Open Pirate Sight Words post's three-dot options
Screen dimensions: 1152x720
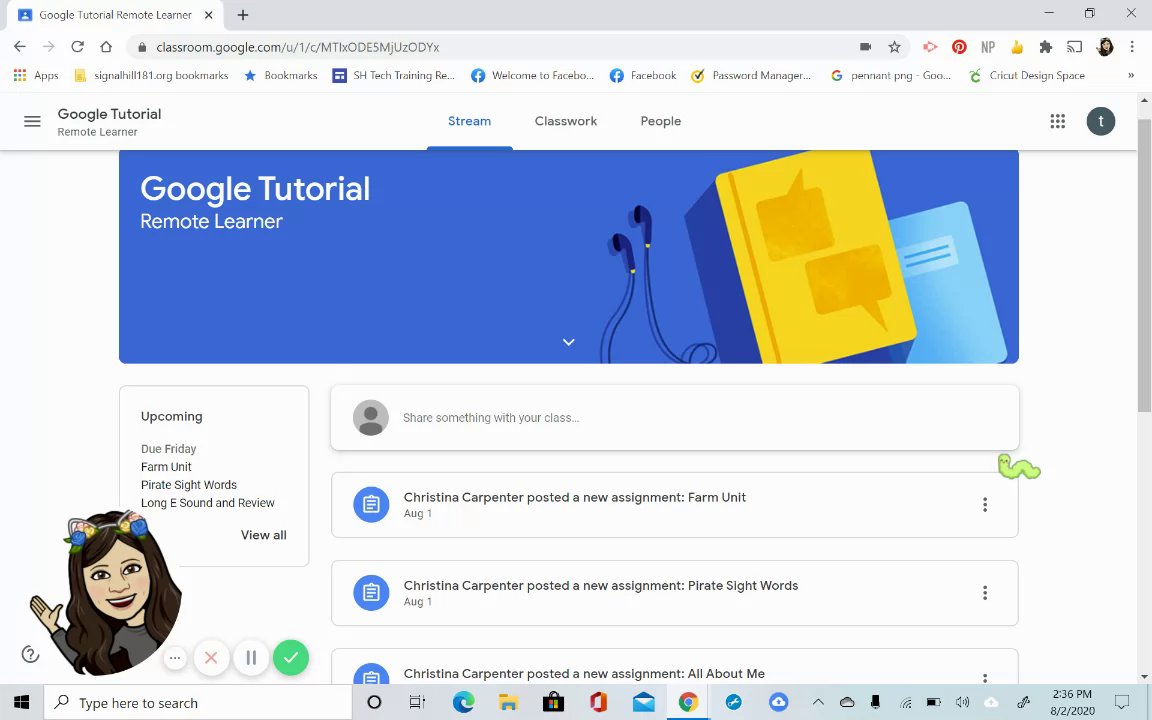tap(984, 593)
